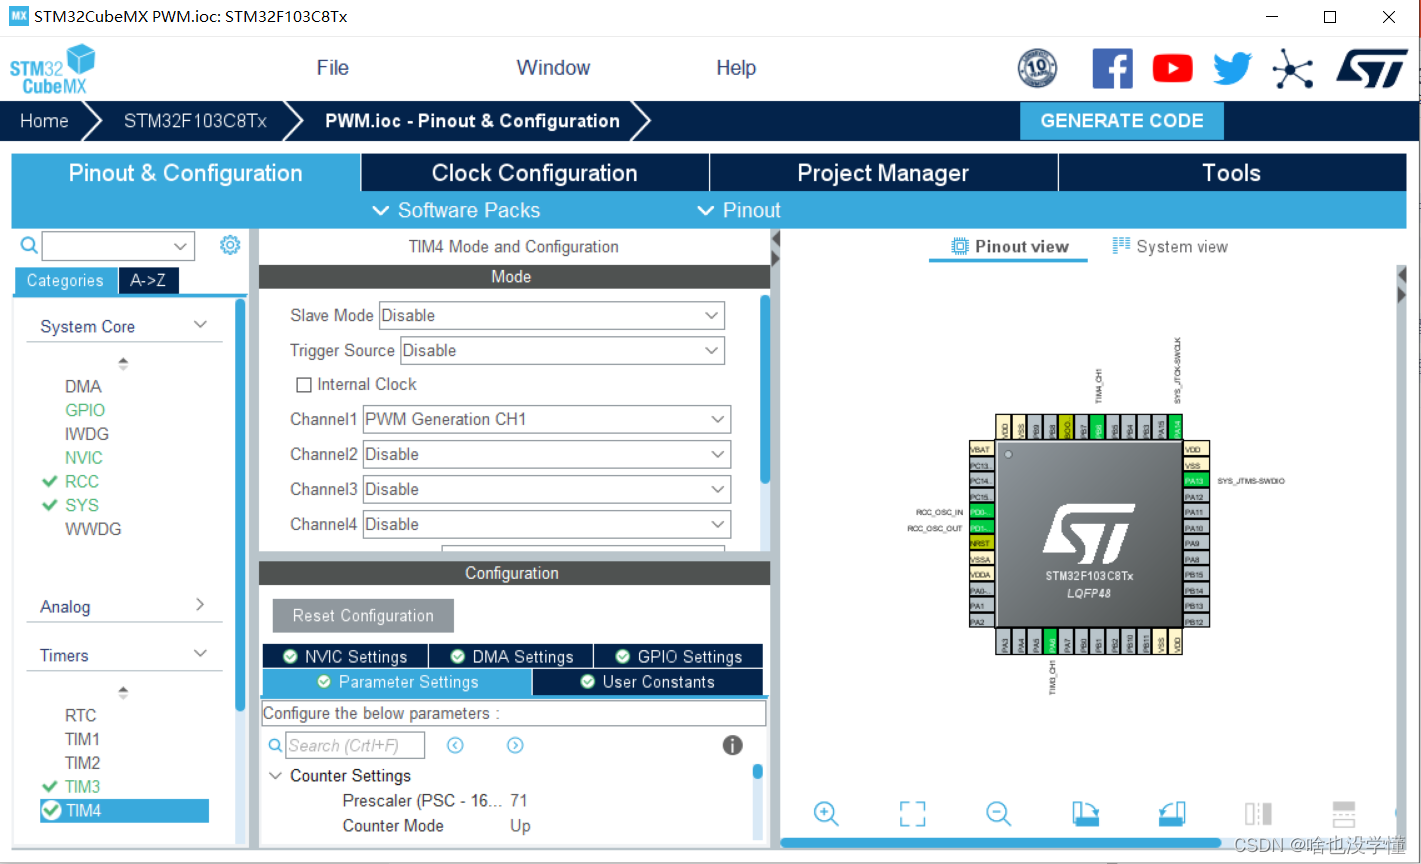Switch to Project Manager tab
Viewport: 1421px width, 864px height.
point(883,173)
